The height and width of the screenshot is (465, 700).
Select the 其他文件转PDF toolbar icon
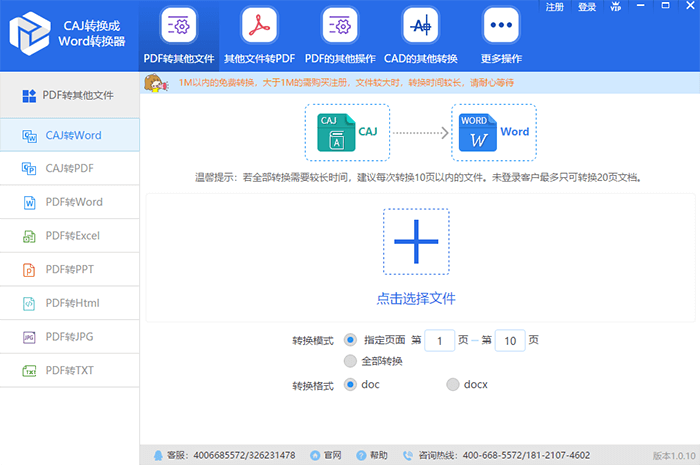[x=257, y=25]
